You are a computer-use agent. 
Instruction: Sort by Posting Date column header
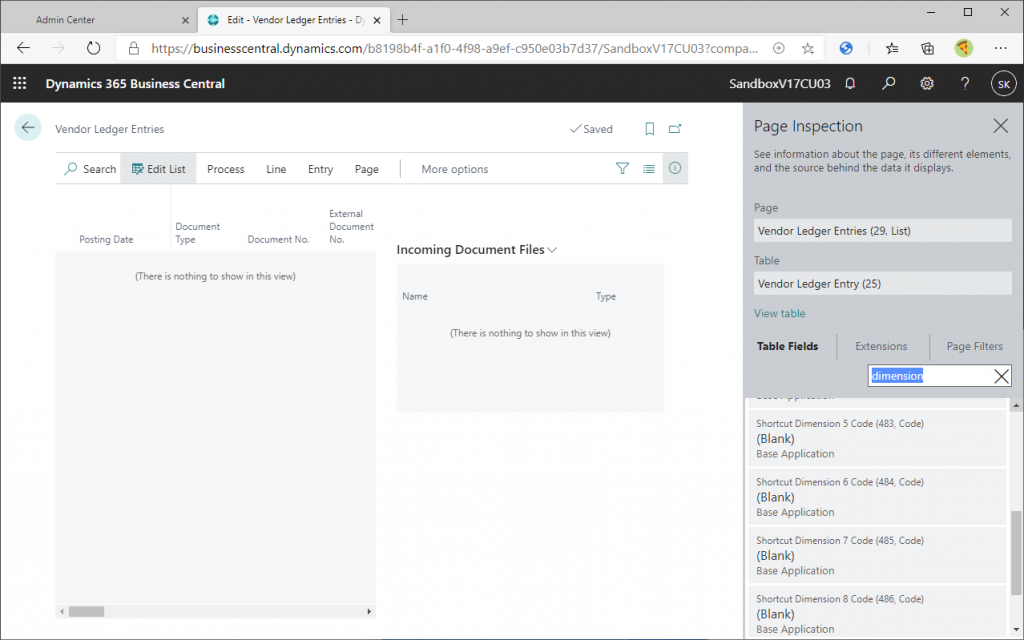coord(106,239)
